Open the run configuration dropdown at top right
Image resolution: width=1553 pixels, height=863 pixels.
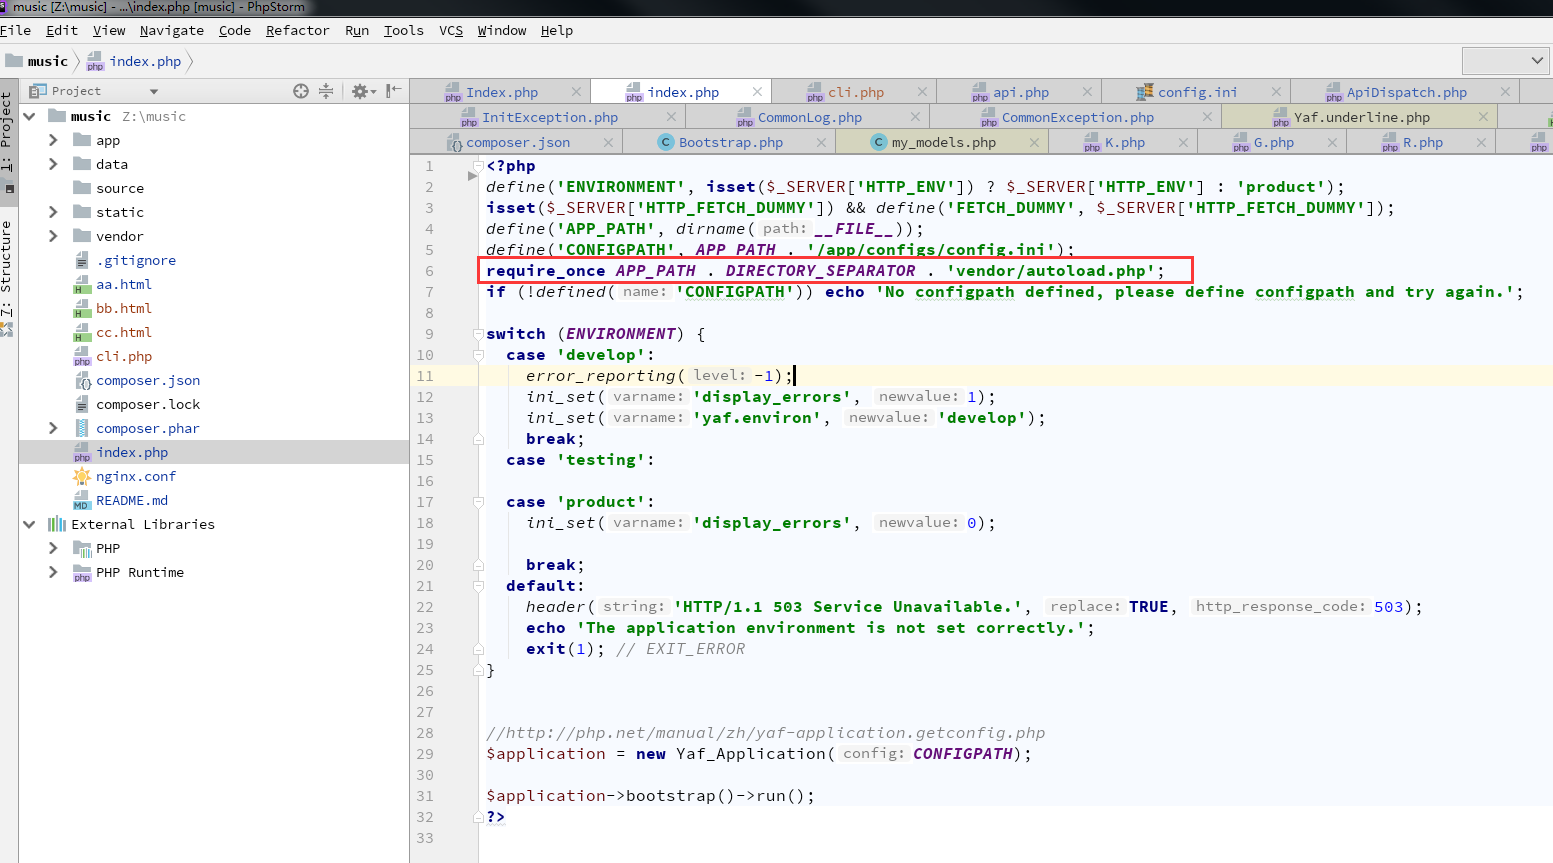tap(1505, 61)
